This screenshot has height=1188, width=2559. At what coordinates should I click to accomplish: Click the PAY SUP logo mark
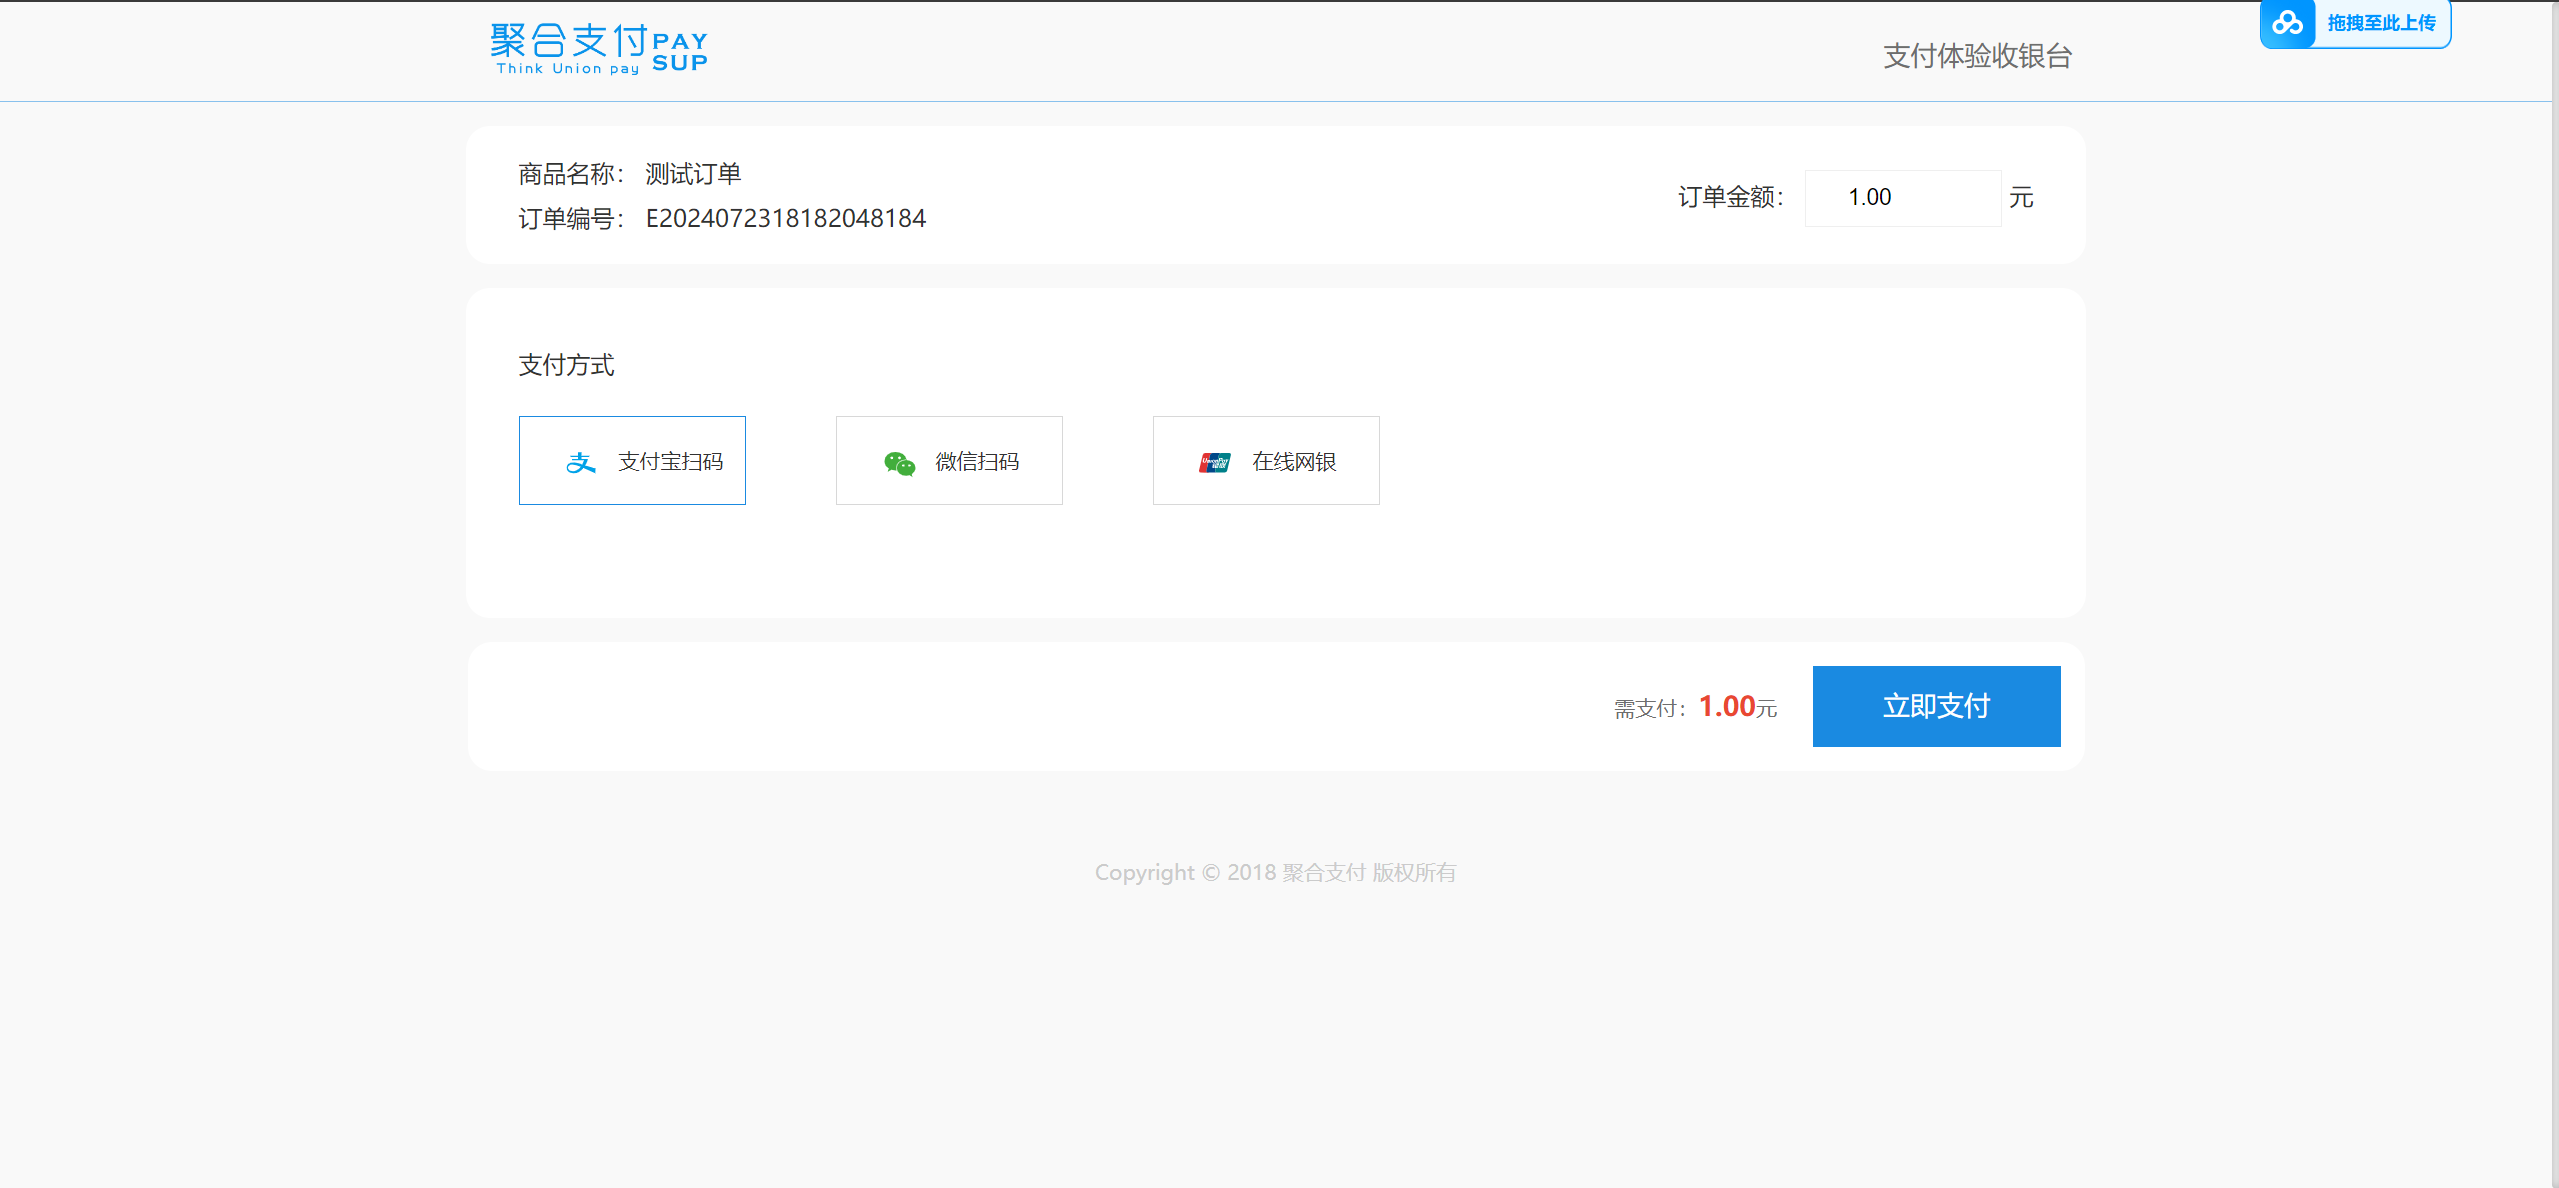pyautogui.click(x=680, y=52)
